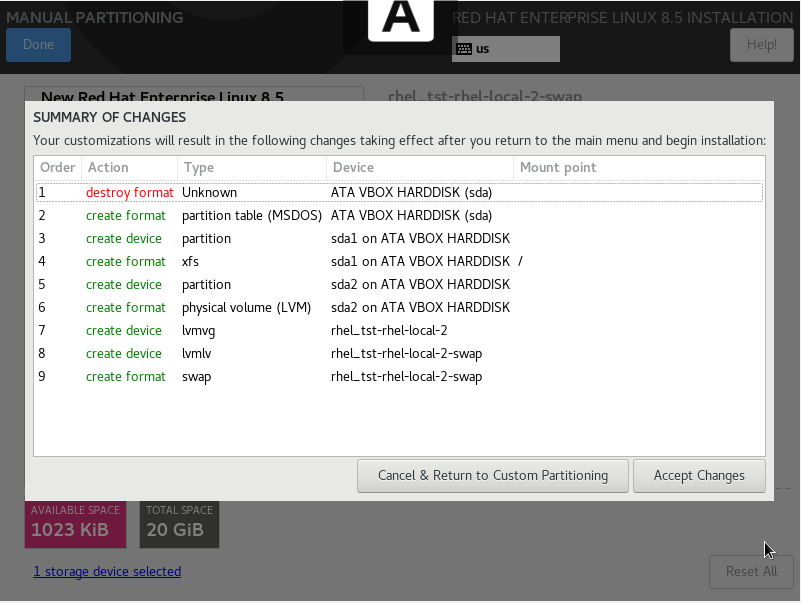
Task: Select the swap create format row
Action: [399, 377]
